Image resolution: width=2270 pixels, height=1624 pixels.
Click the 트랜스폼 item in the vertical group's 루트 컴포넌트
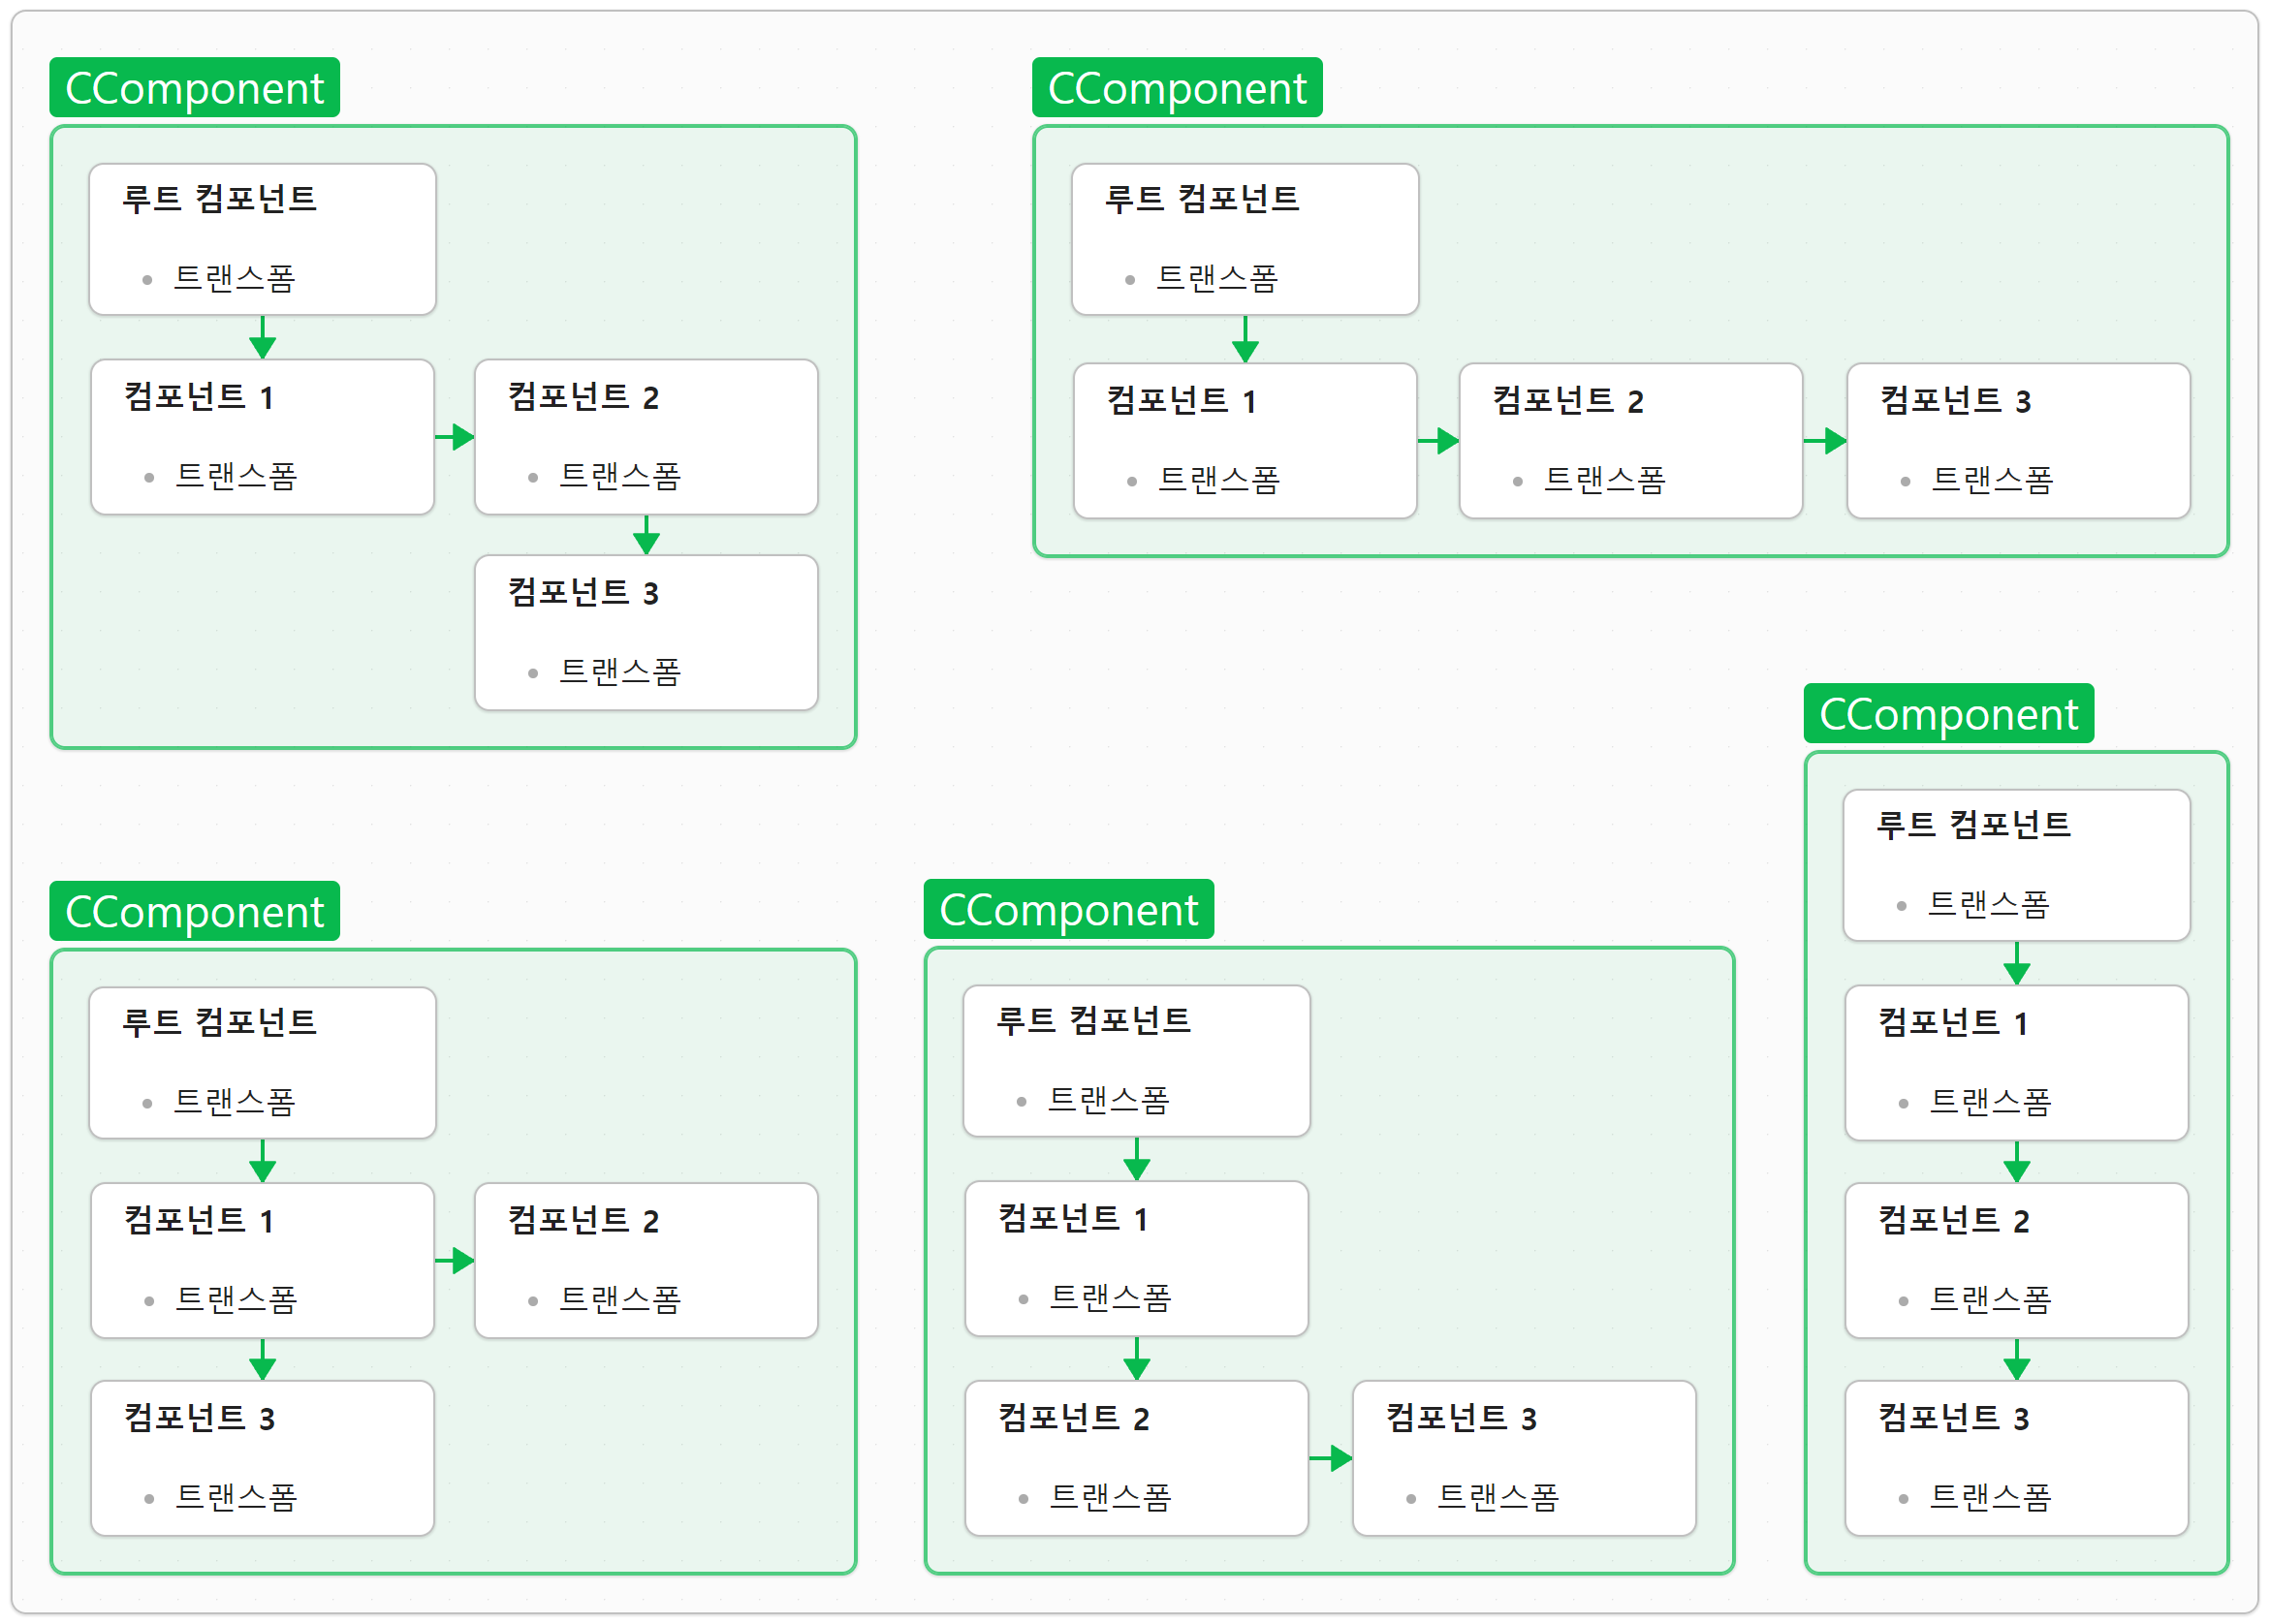[1988, 904]
